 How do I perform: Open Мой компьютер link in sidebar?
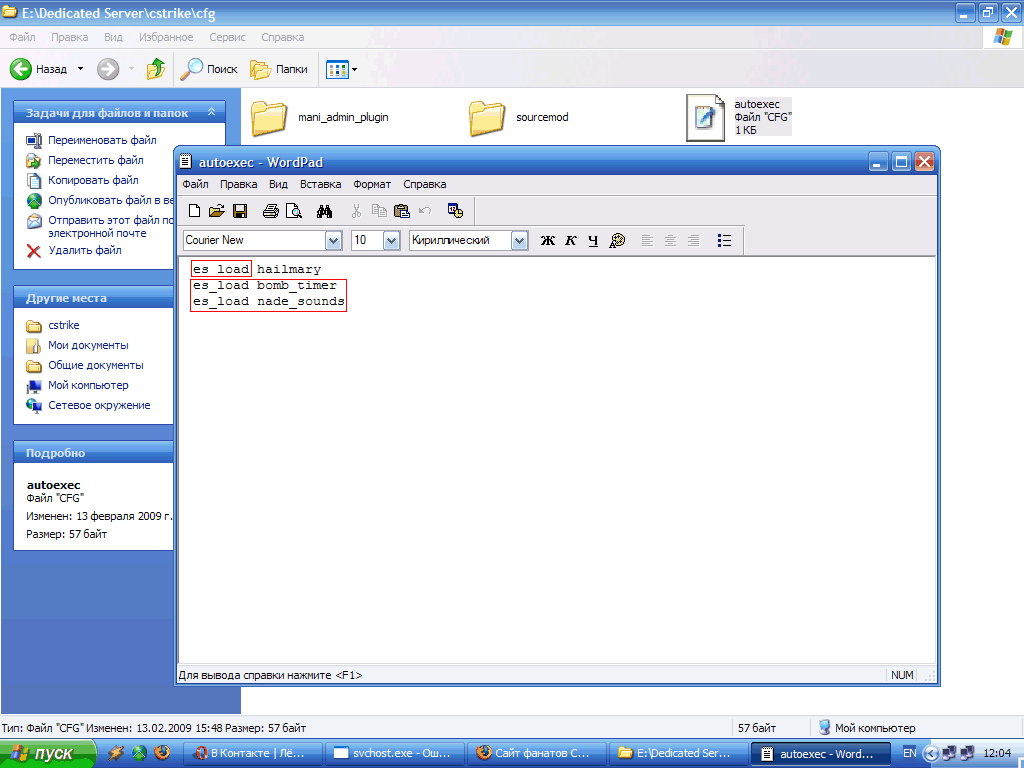click(x=88, y=385)
